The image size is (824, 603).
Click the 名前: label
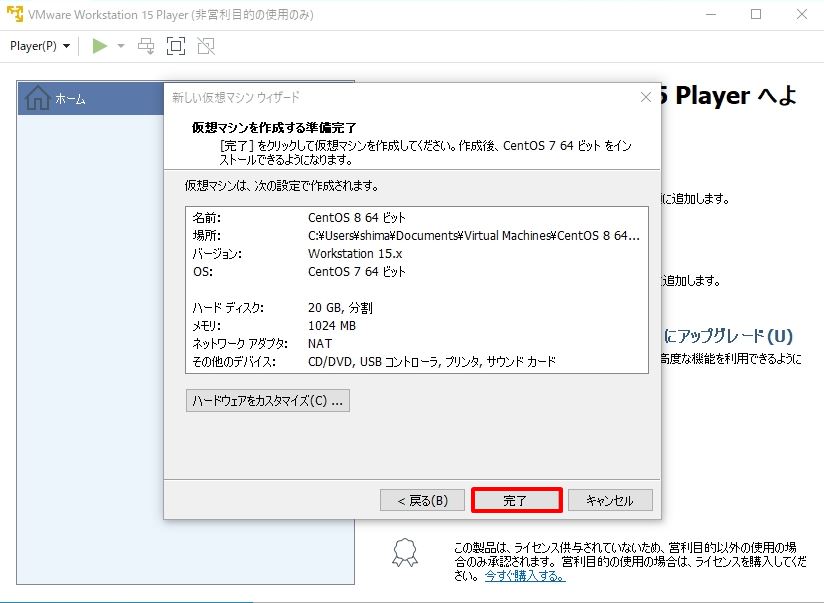point(207,218)
